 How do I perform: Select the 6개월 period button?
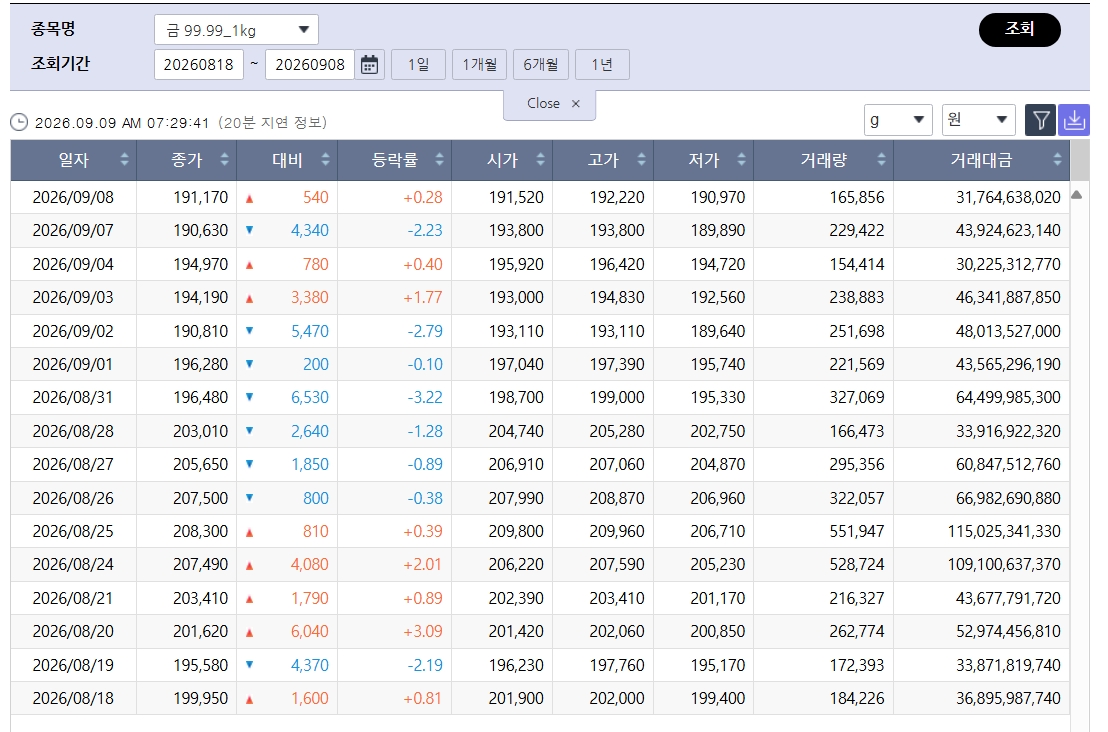(541, 65)
